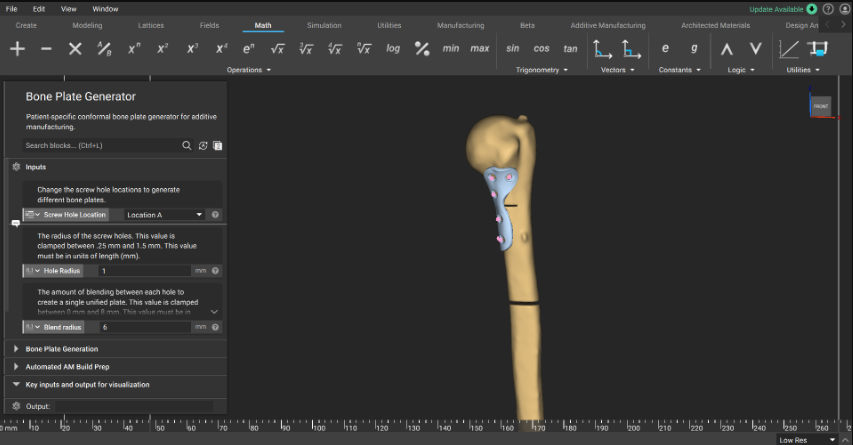Select the log function icon
The width and height of the screenshot is (853, 445).
coord(393,48)
